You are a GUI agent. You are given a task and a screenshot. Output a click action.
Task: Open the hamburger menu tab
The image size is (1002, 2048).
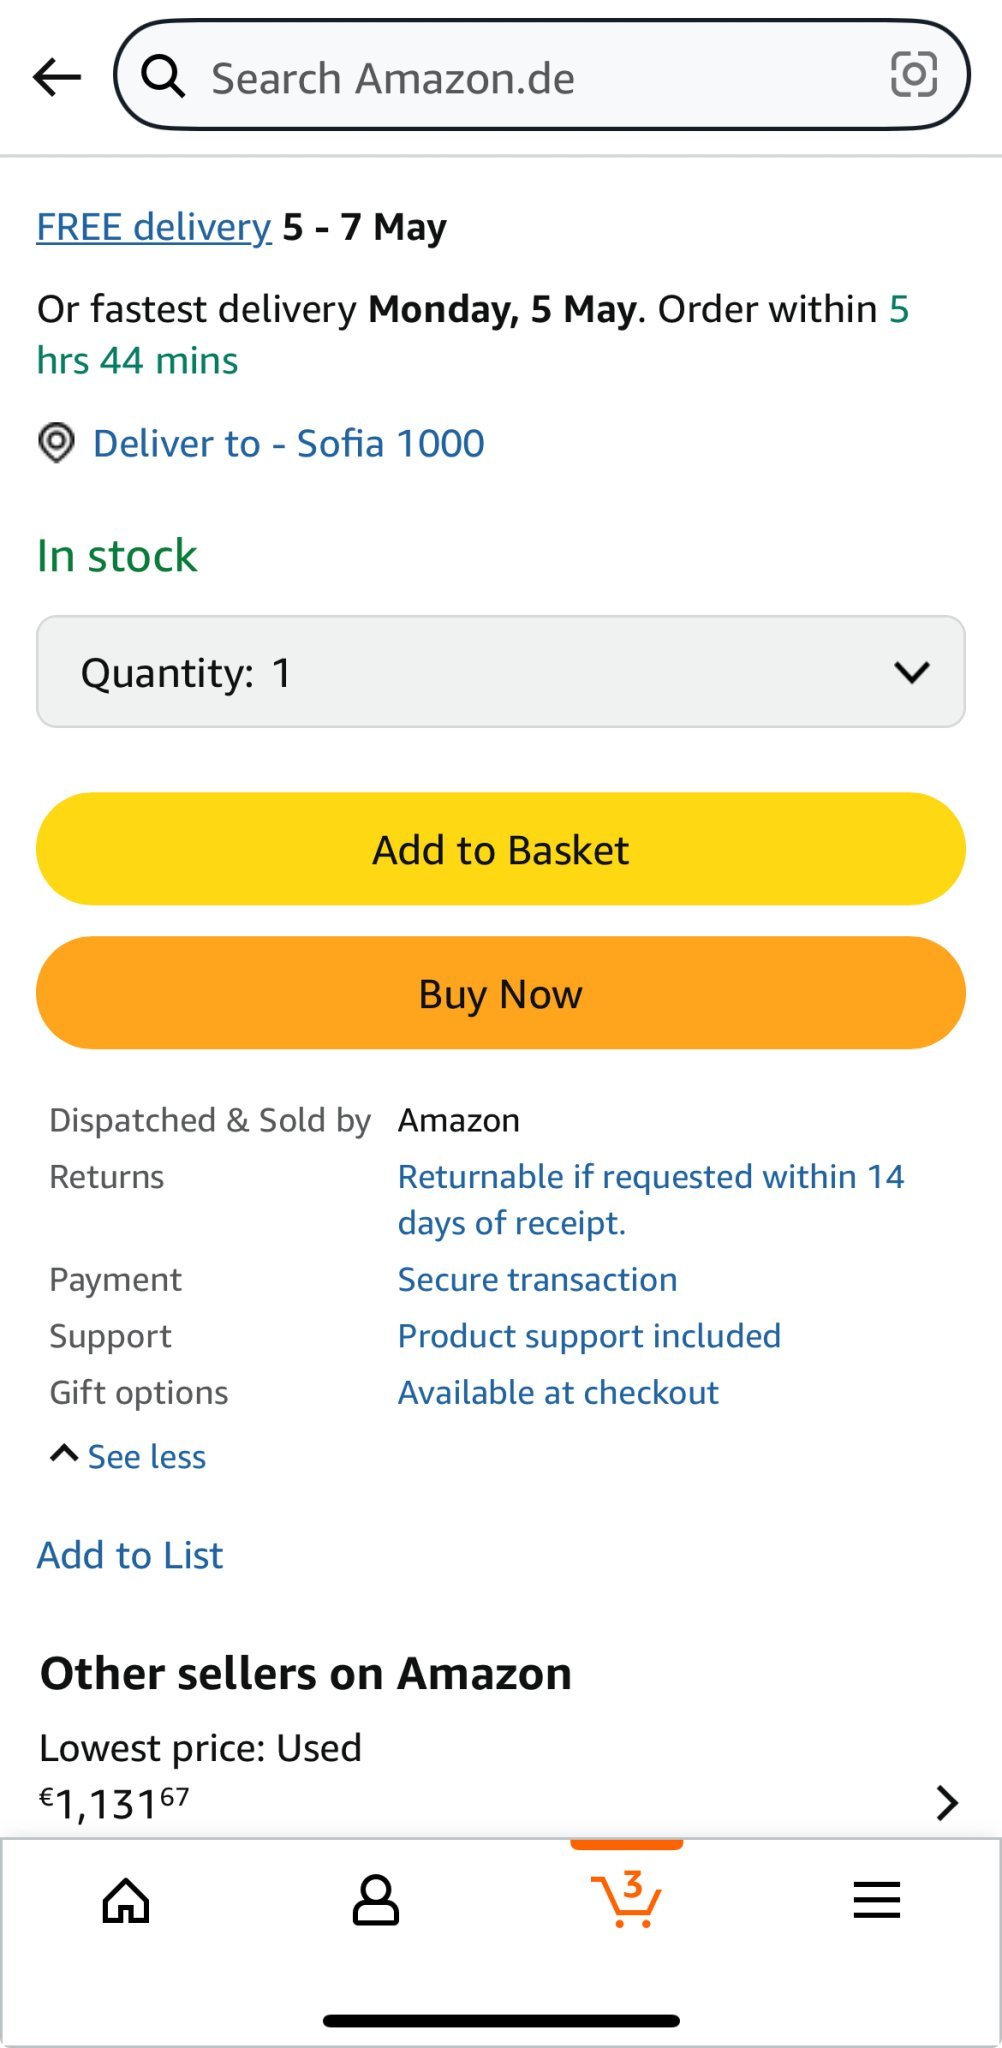tap(877, 1900)
